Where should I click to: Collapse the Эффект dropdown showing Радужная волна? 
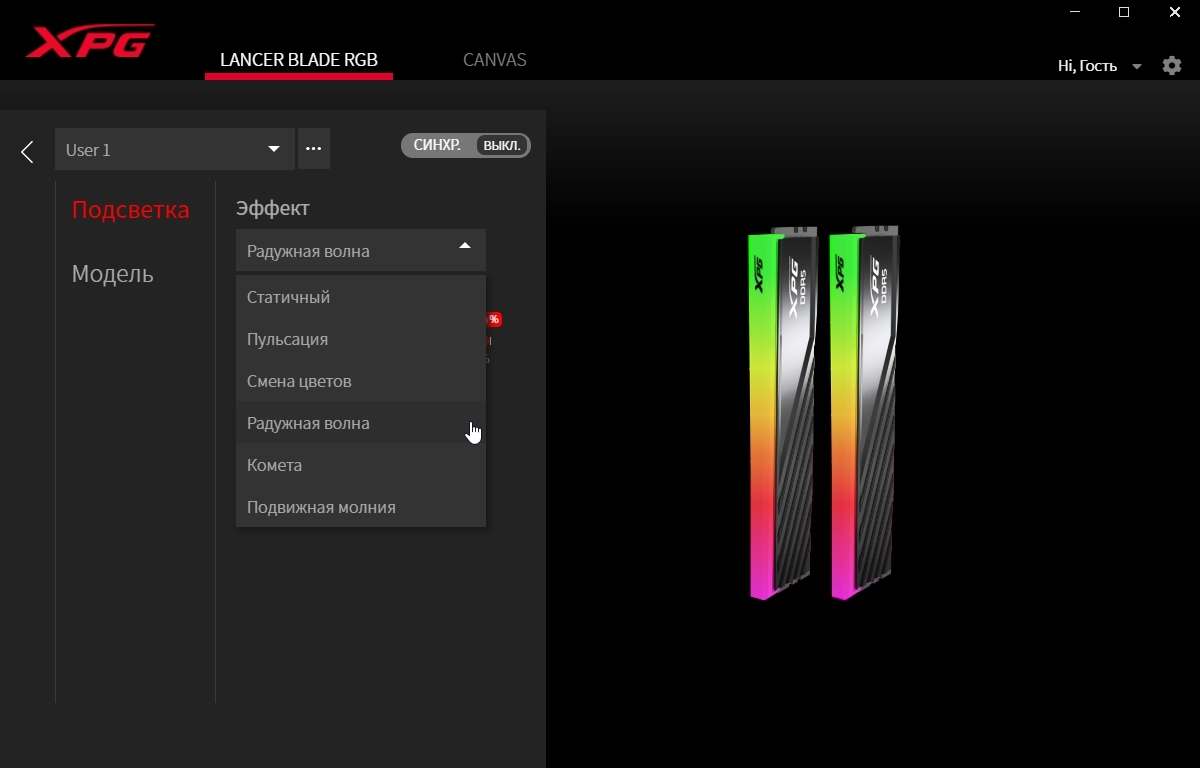pyautogui.click(x=361, y=250)
